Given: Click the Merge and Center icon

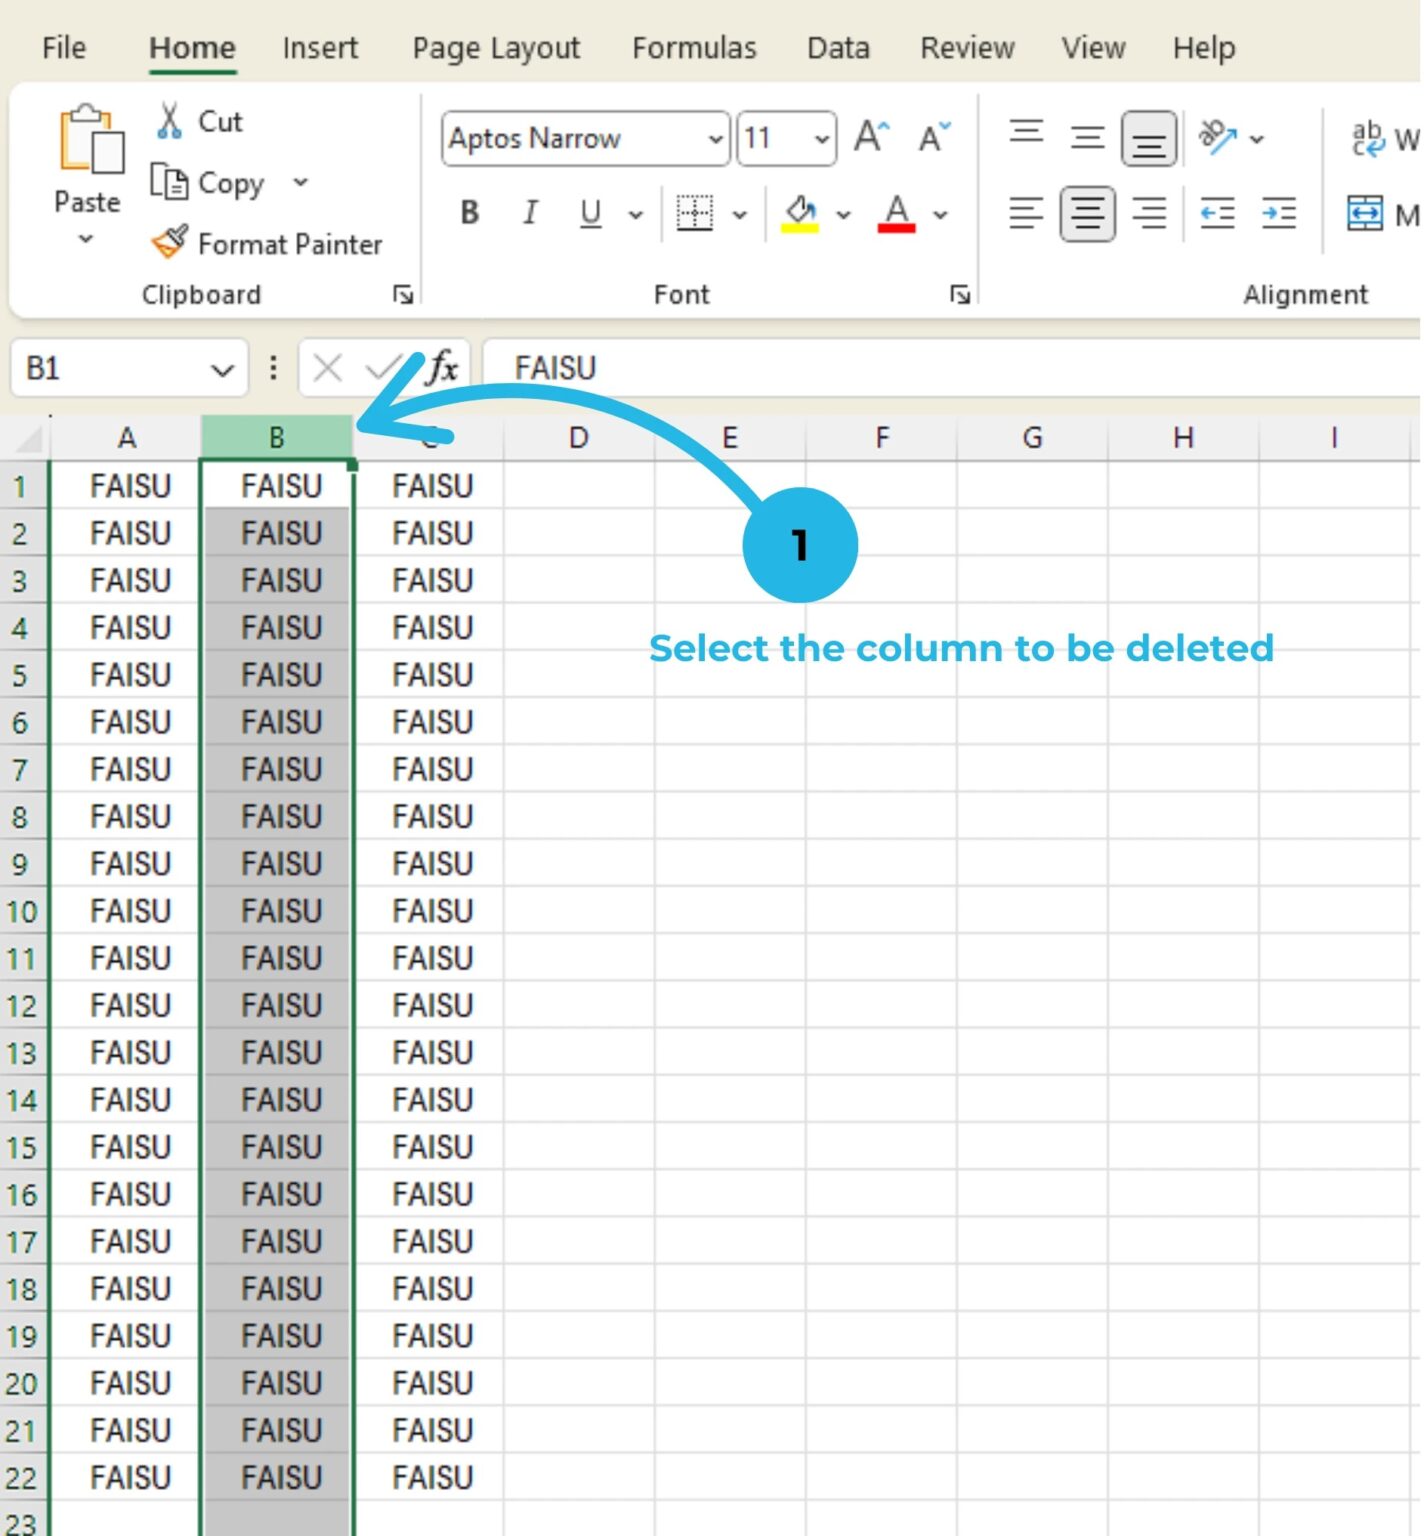Looking at the screenshot, I should click(1366, 213).
